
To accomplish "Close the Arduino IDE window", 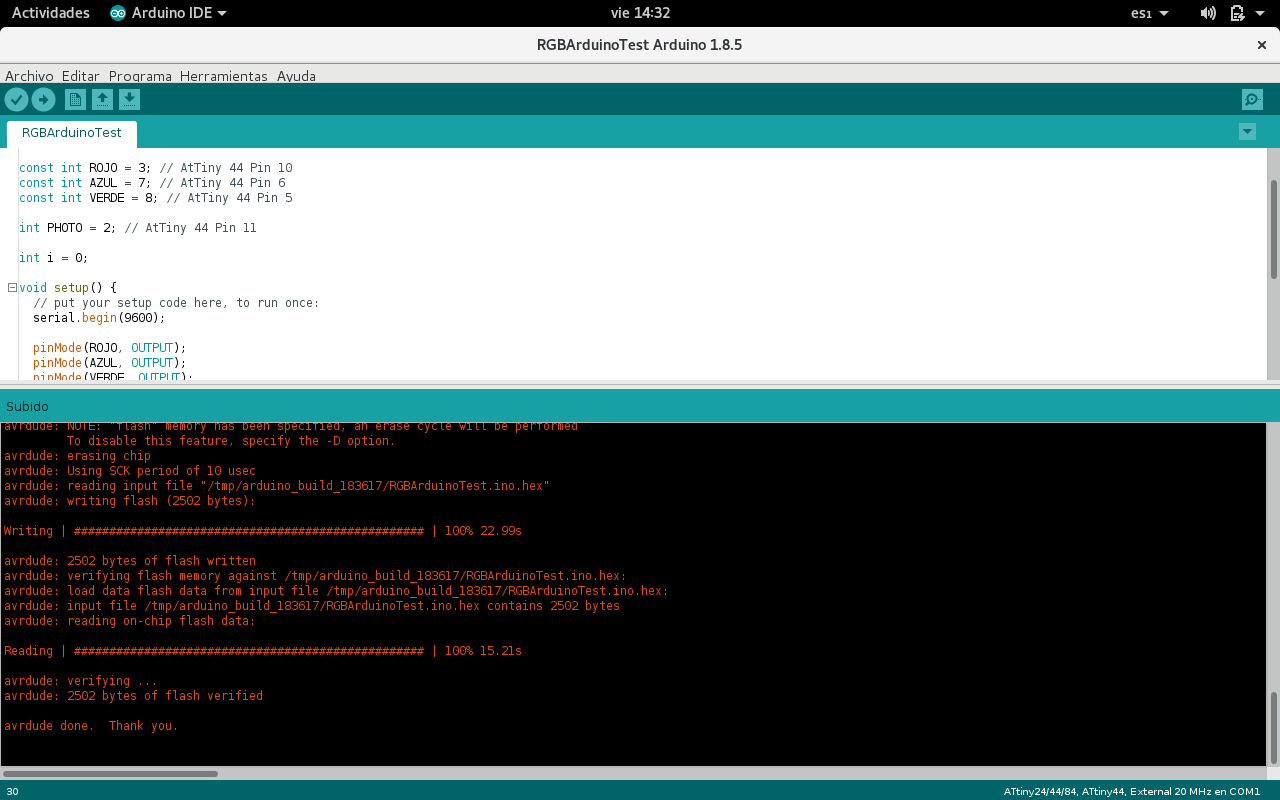I will click(1261, 45).
